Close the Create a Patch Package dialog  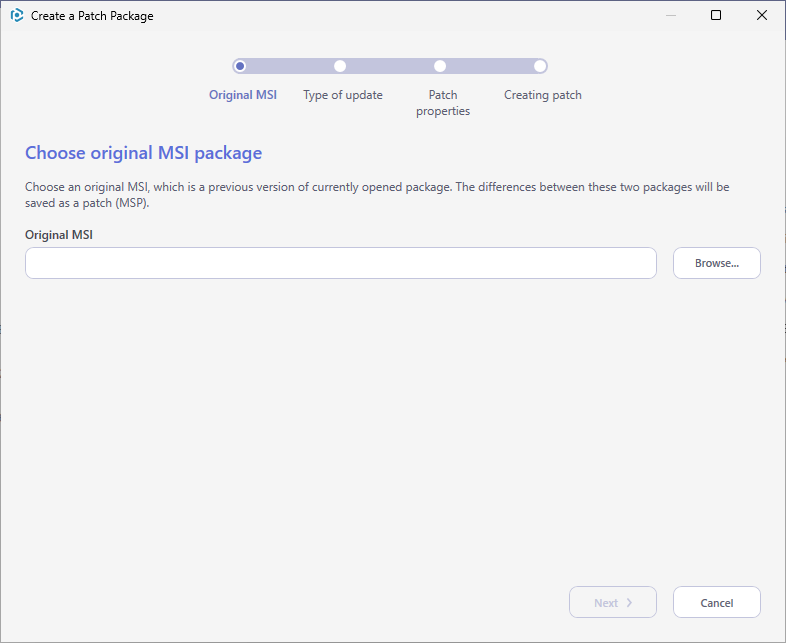761,16
